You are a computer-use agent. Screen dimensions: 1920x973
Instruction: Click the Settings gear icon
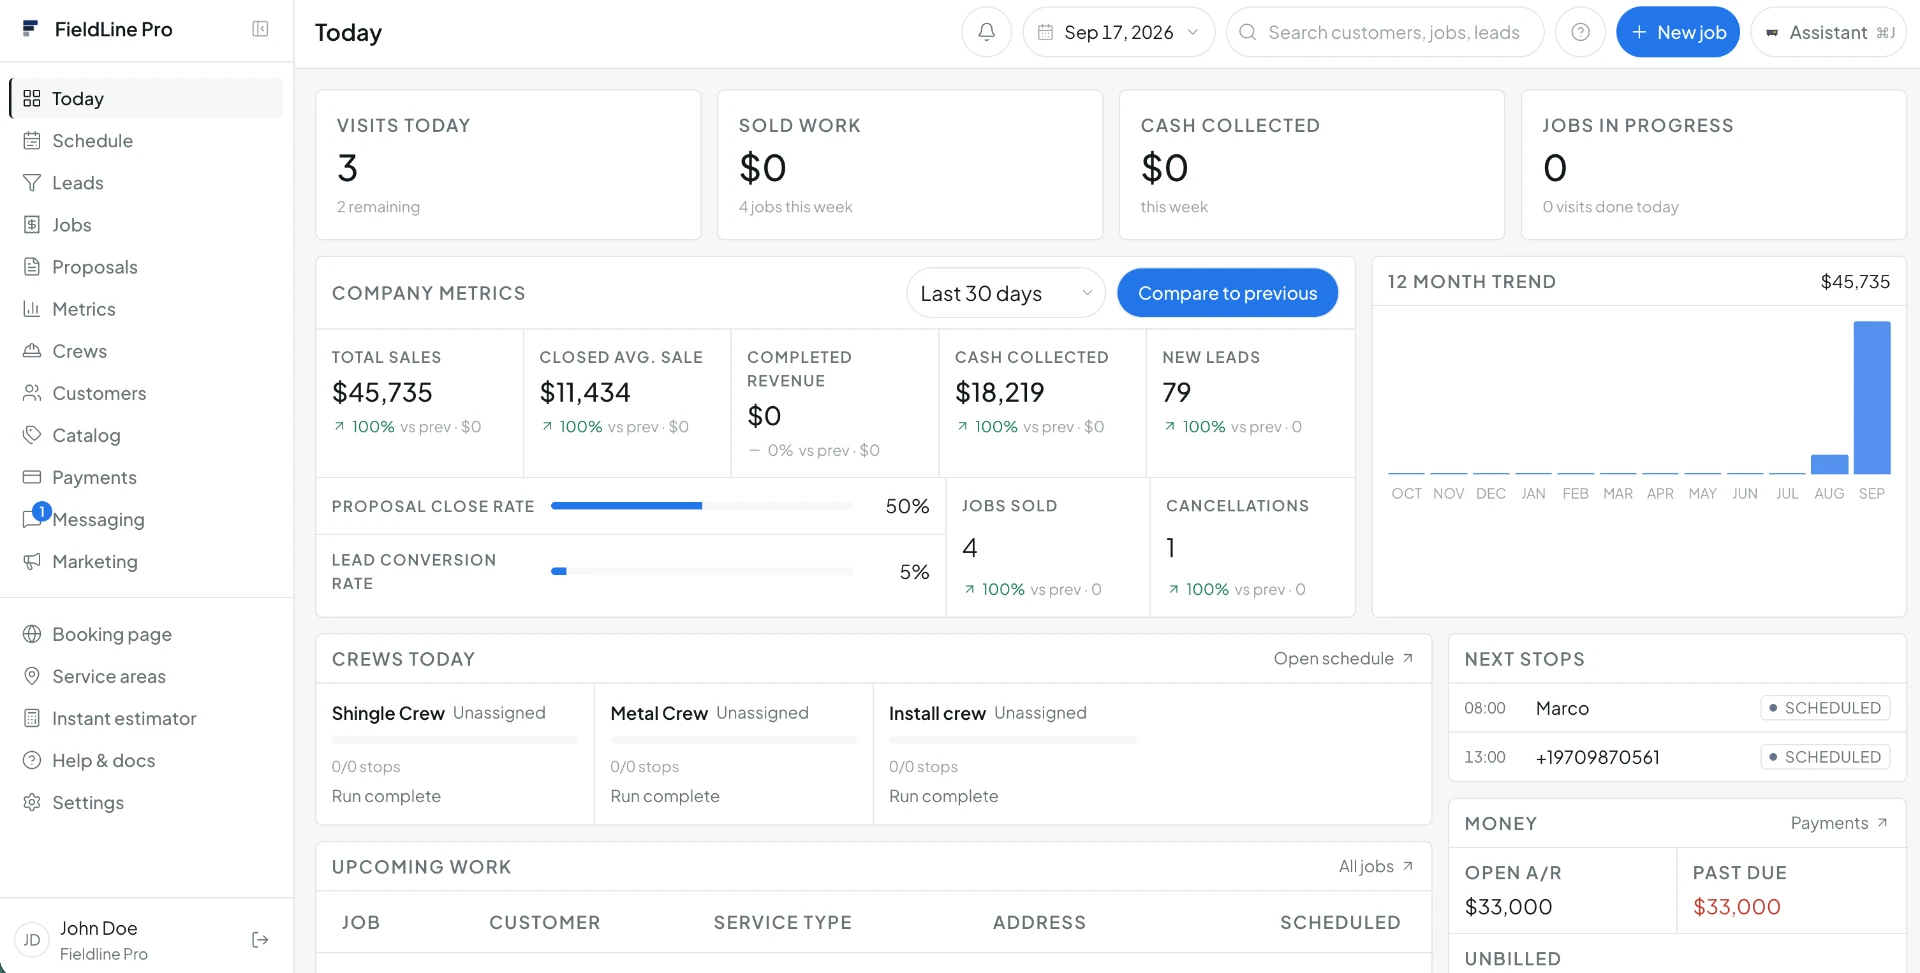(x=32, y=802)
